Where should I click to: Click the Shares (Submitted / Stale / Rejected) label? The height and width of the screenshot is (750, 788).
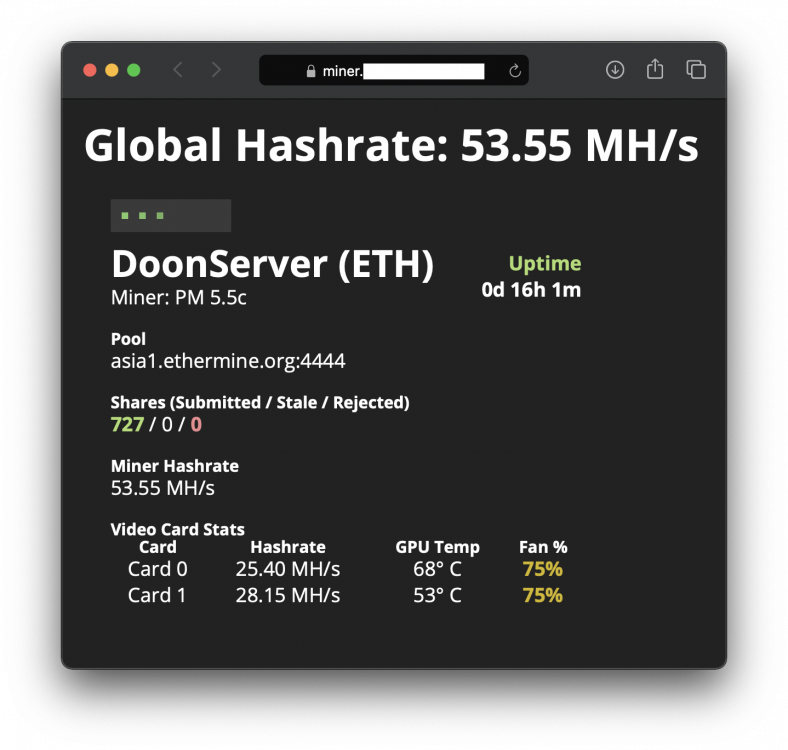[x=260, y=403]
